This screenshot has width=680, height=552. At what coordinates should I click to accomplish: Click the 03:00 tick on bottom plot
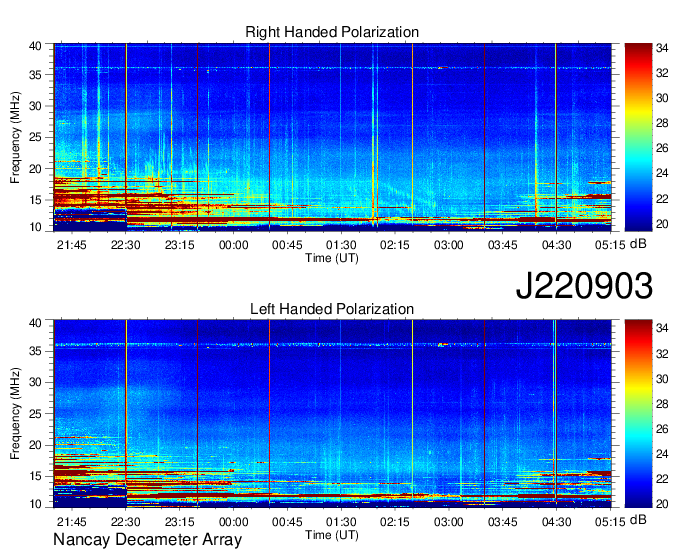point(449,522)
